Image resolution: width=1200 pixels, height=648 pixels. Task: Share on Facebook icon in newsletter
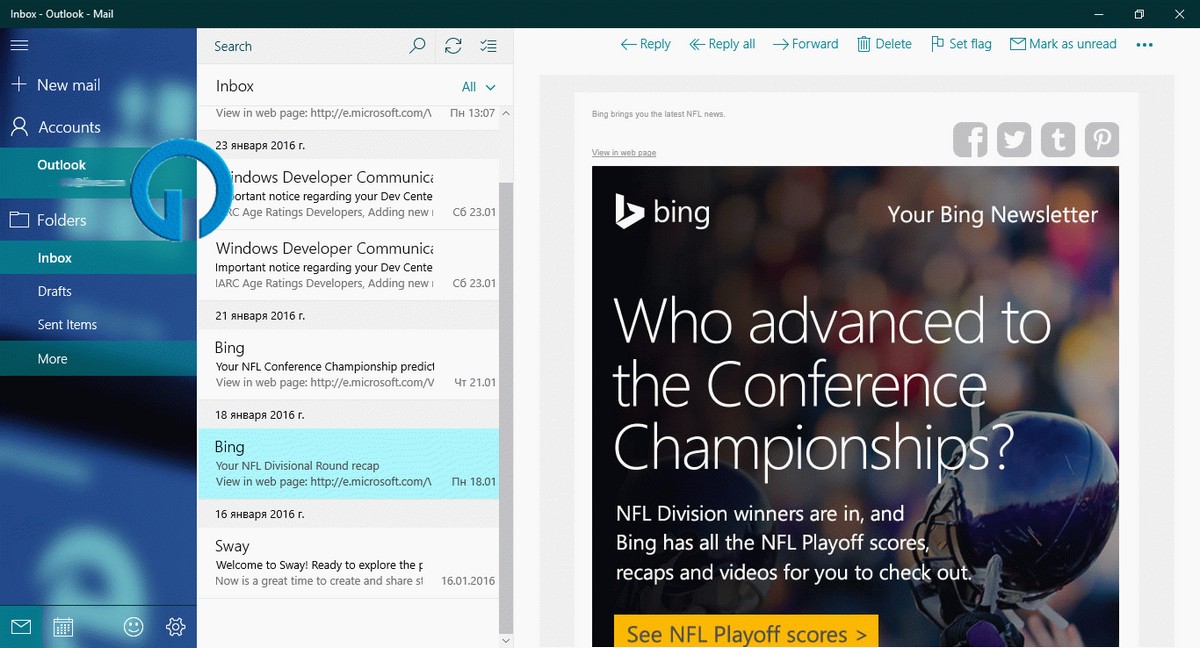click(x=970, y=139)
